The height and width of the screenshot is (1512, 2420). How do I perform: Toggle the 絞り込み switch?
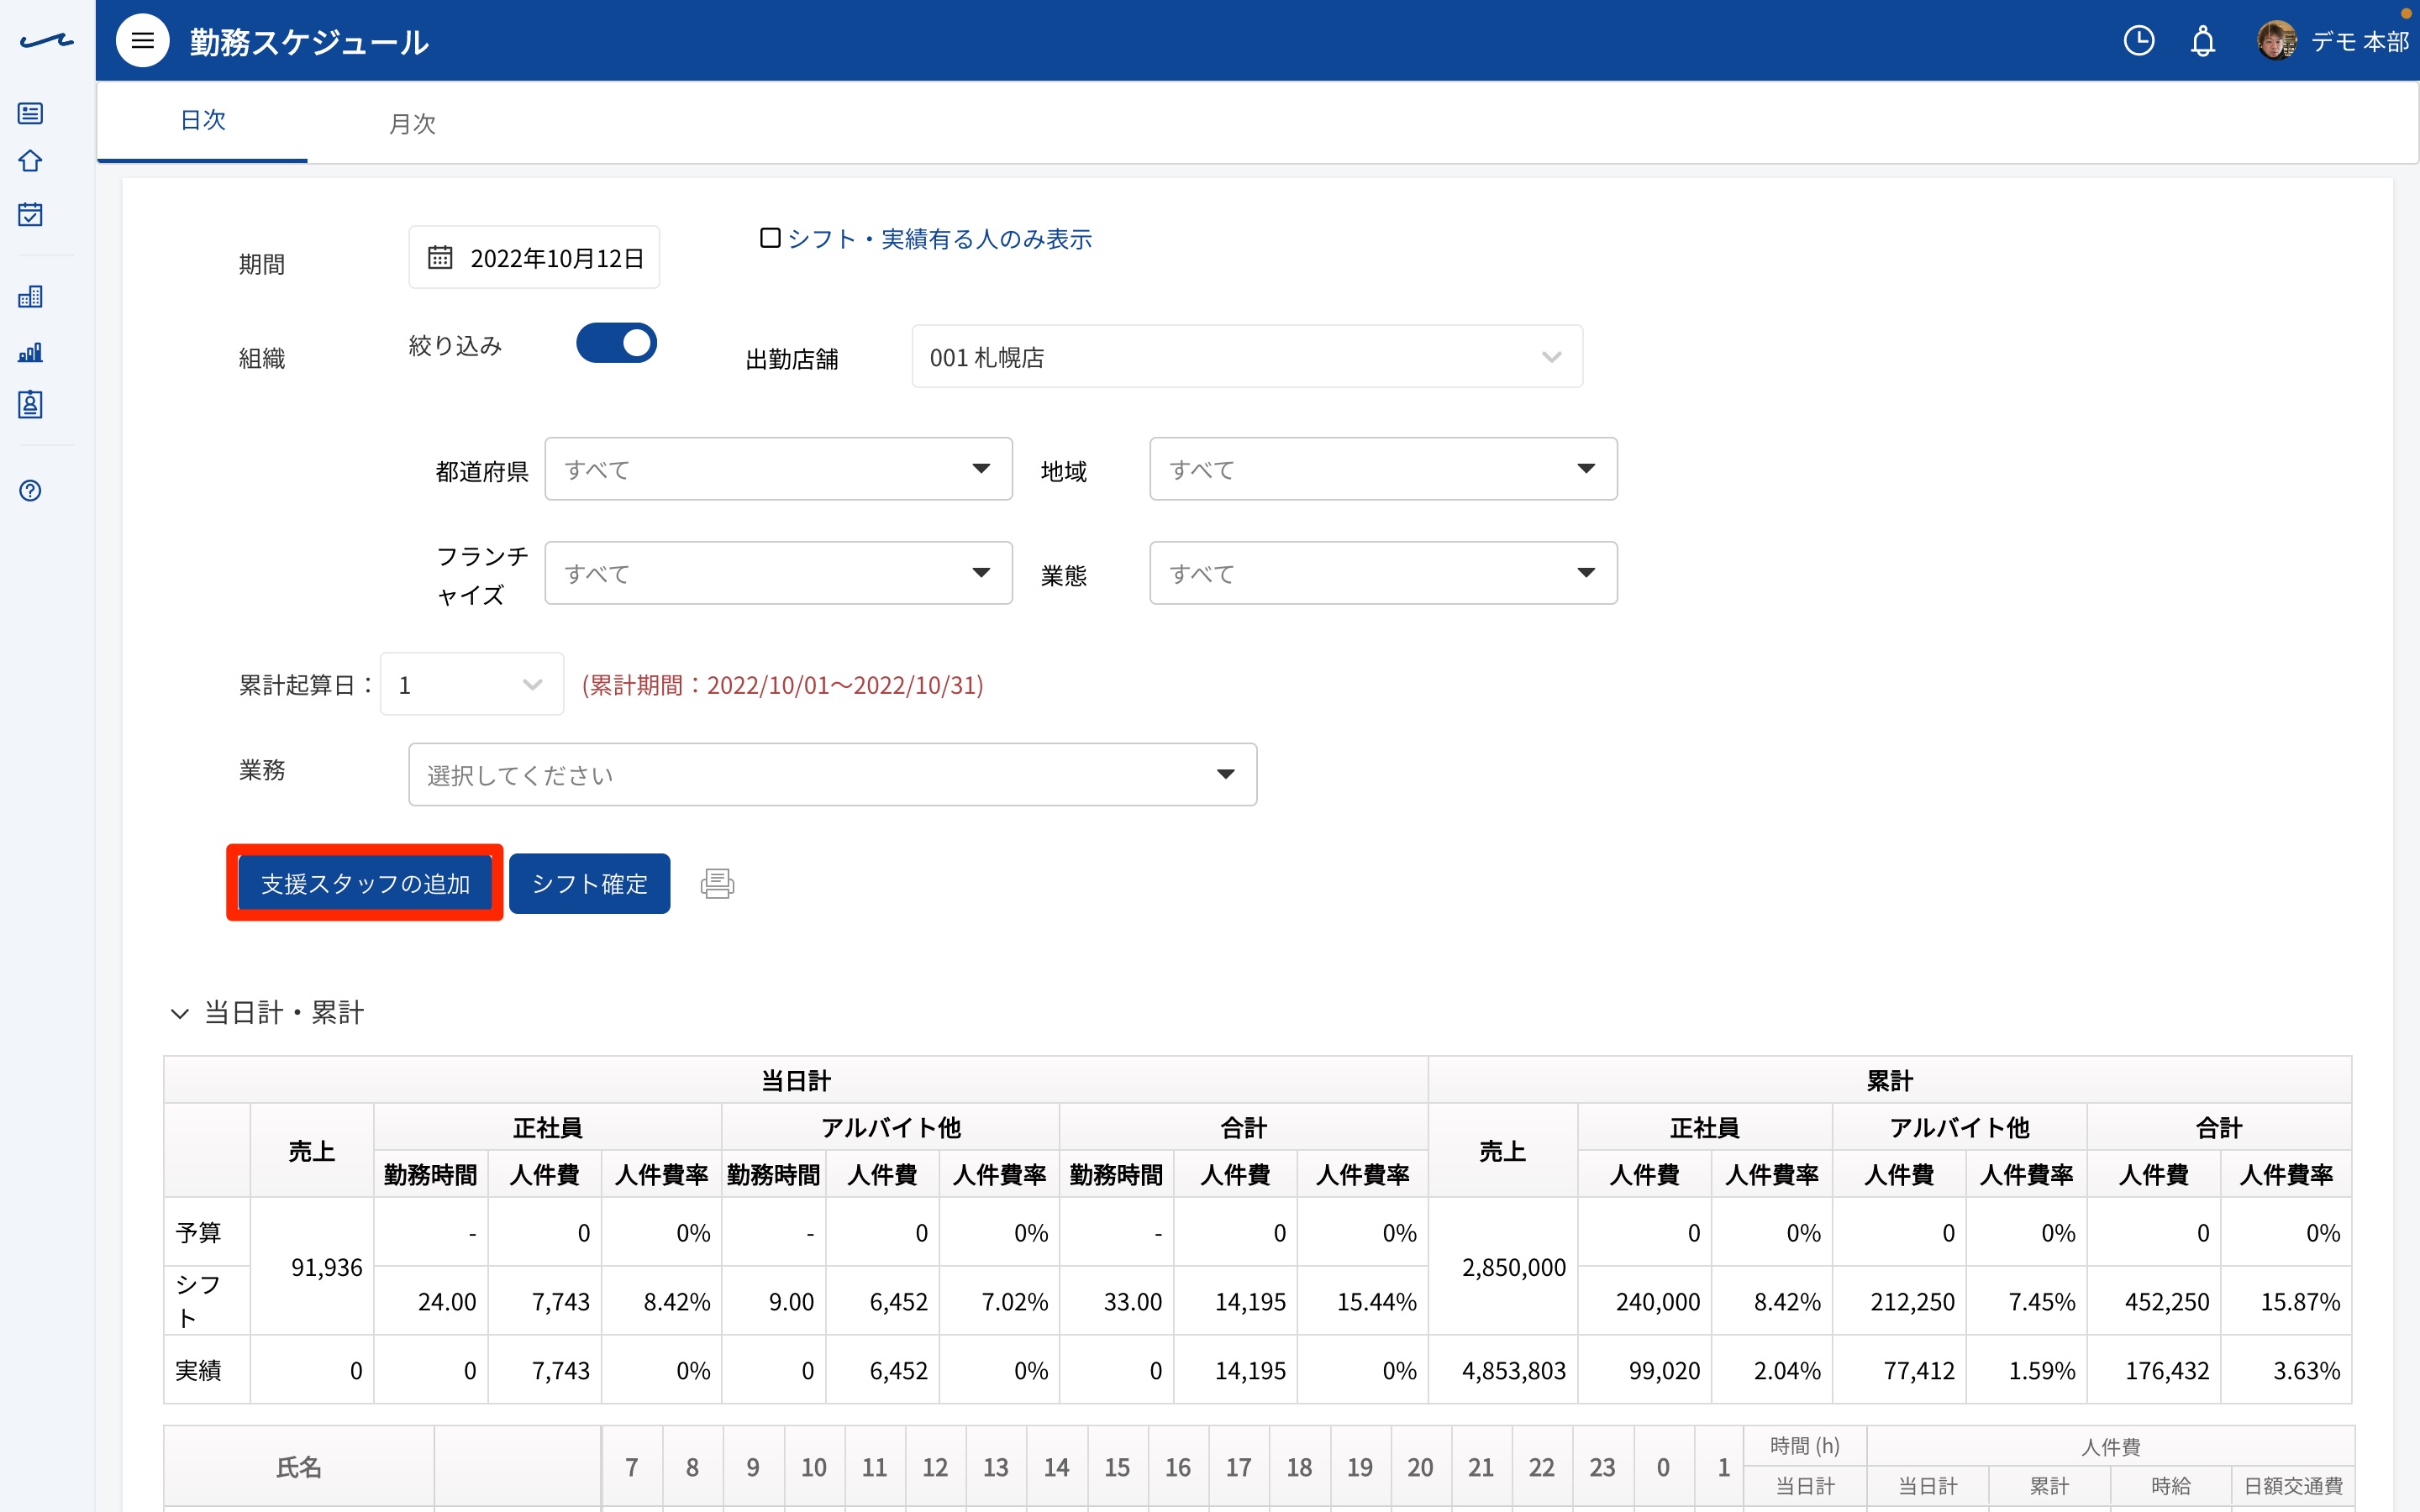pyautogui.click(x=616, y=343)
